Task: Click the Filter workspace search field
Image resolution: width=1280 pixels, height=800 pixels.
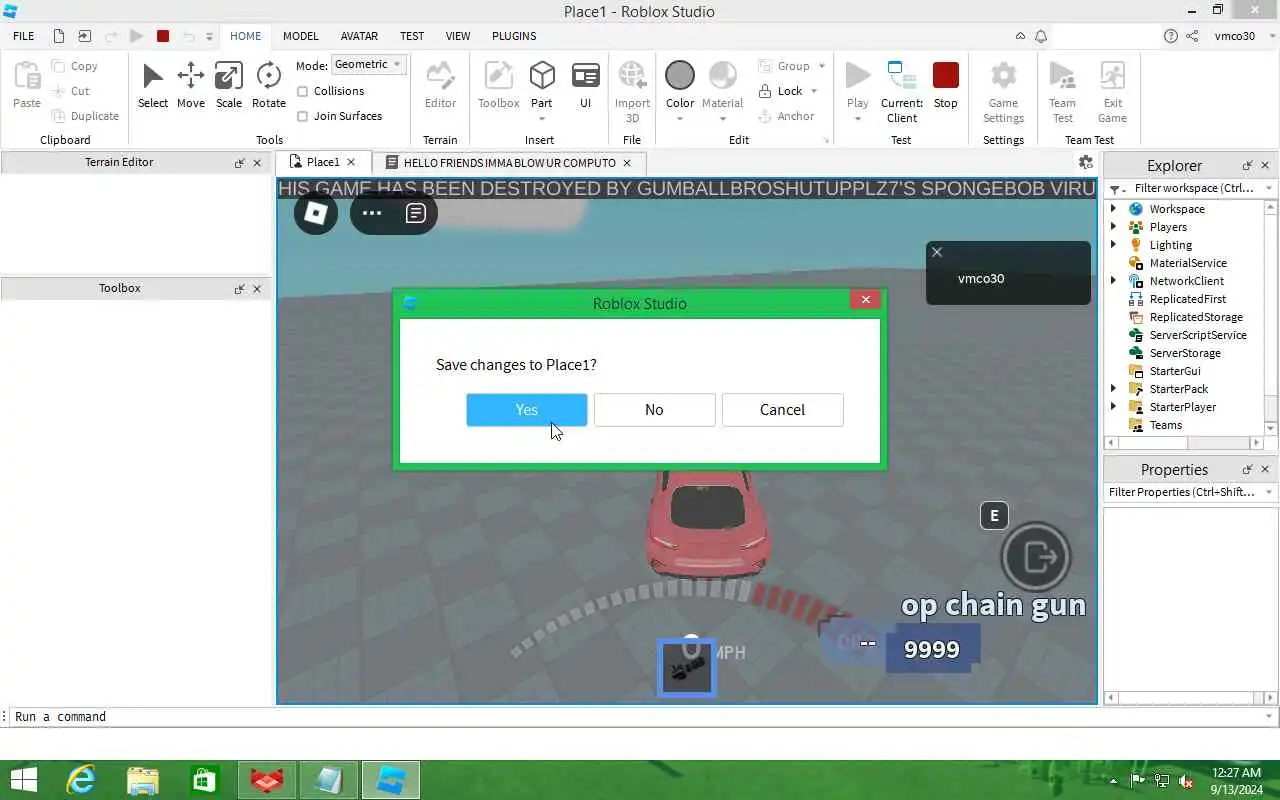Action: (1191, 188)
